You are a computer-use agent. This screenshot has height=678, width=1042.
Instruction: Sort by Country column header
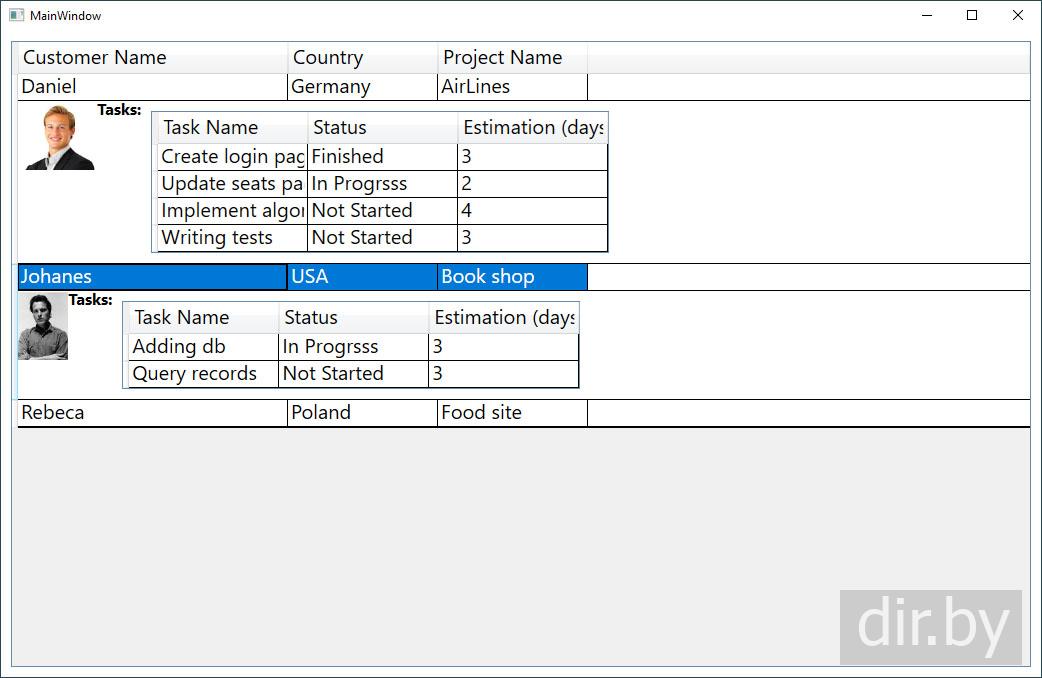362,58
